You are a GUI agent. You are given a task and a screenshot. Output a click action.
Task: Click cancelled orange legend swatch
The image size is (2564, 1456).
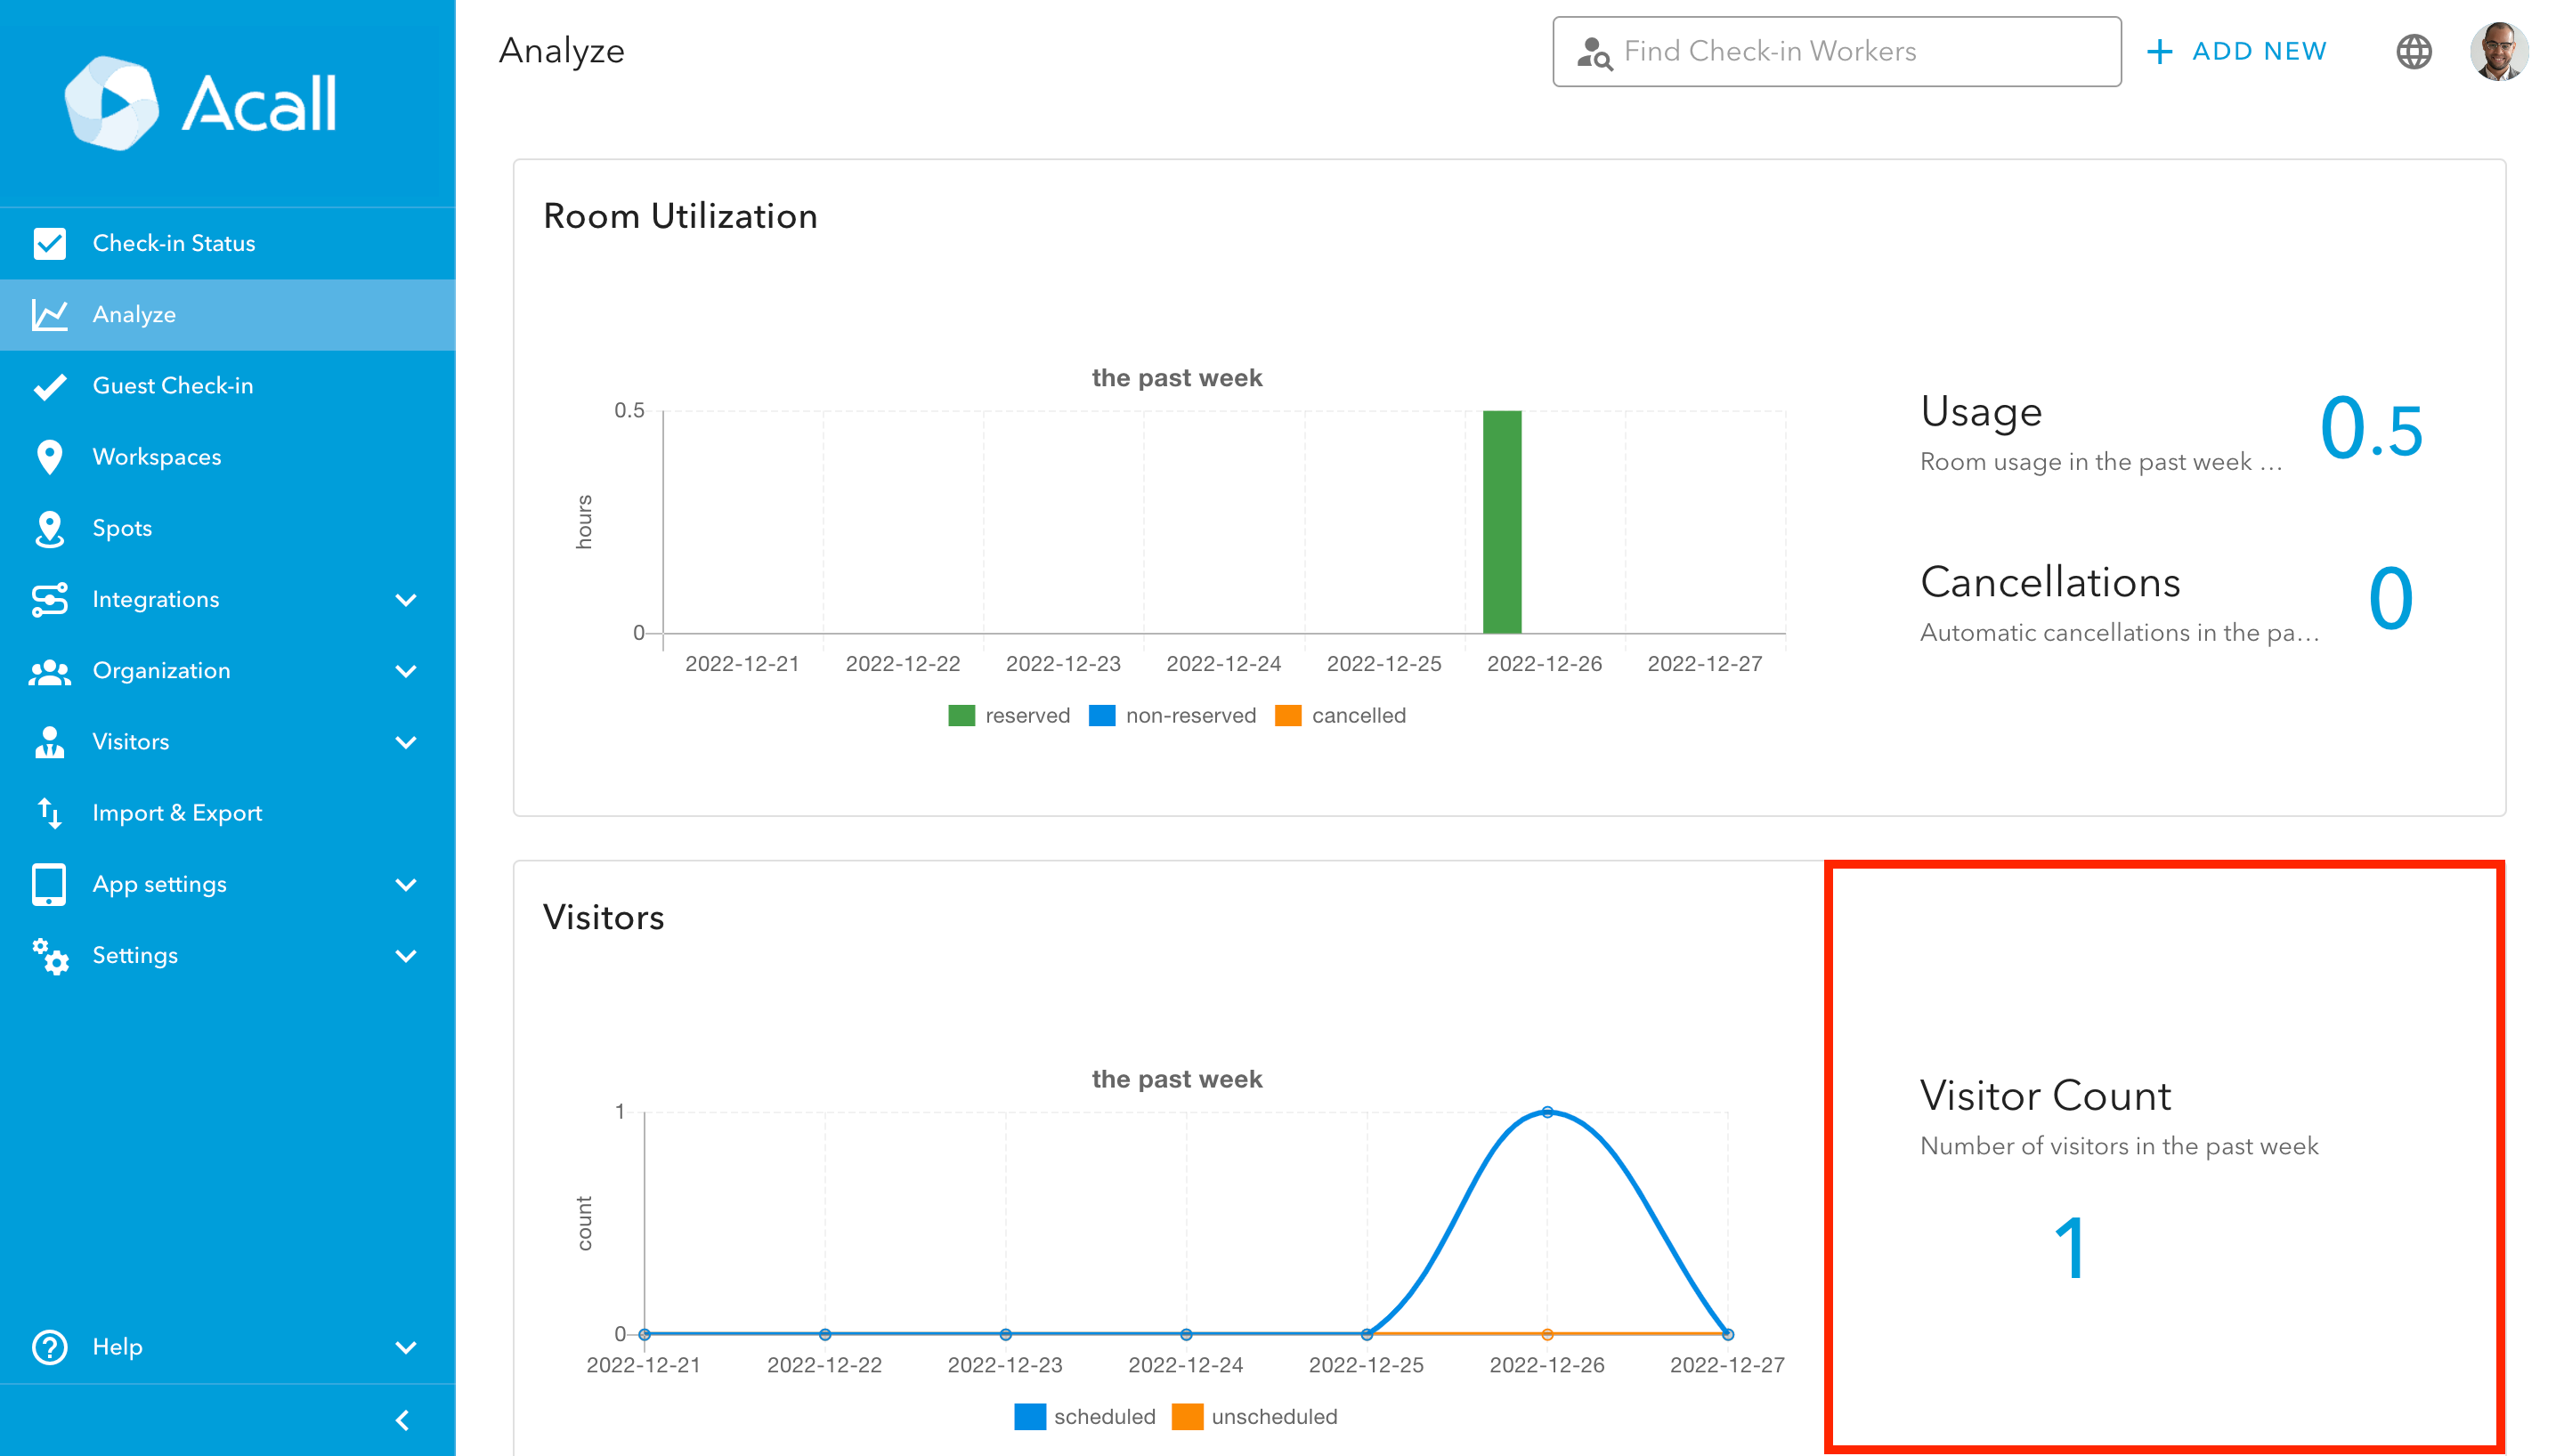coord(1288,716)
